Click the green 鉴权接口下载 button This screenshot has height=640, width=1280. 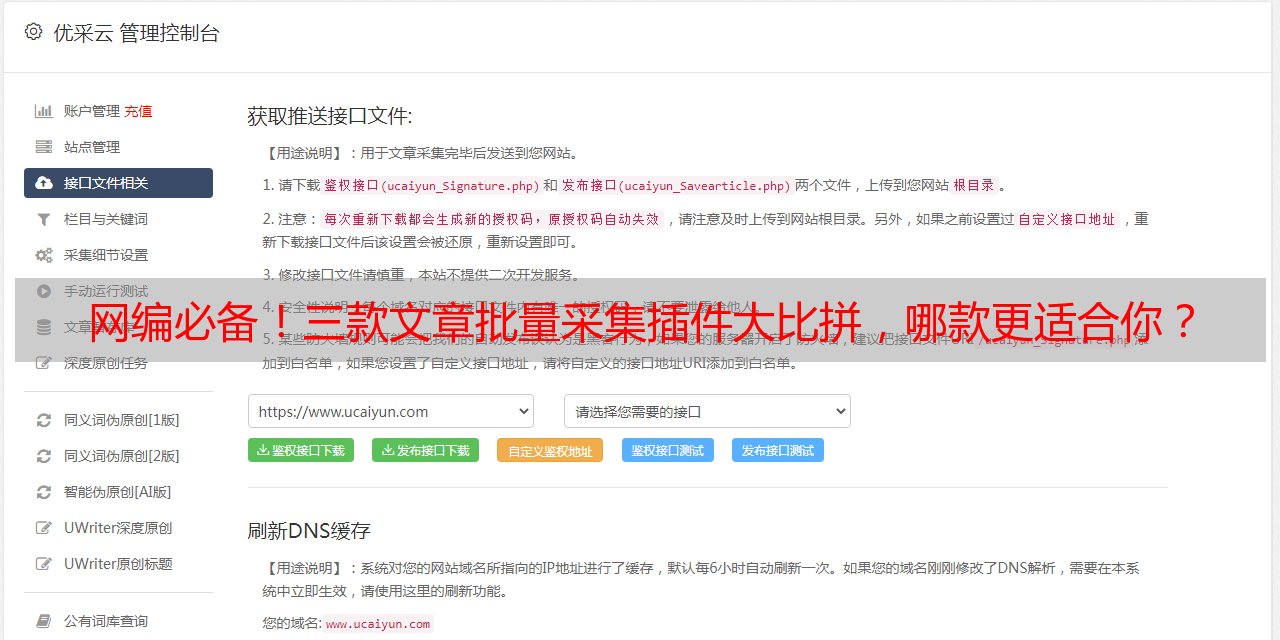click(x=301, y=450)
